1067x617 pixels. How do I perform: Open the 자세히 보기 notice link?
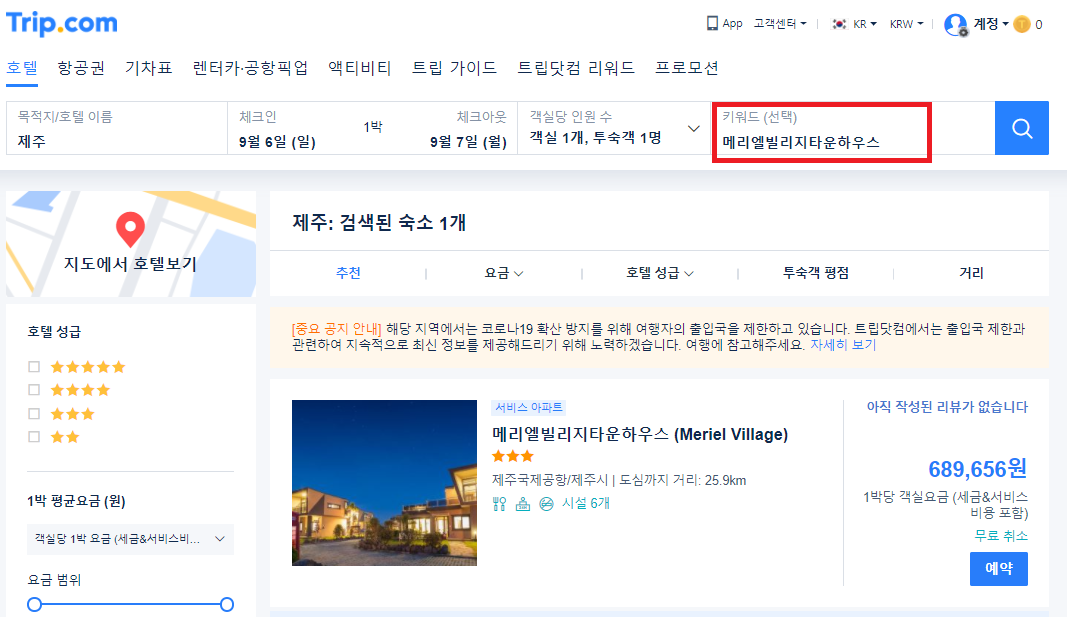click(842, 345)
